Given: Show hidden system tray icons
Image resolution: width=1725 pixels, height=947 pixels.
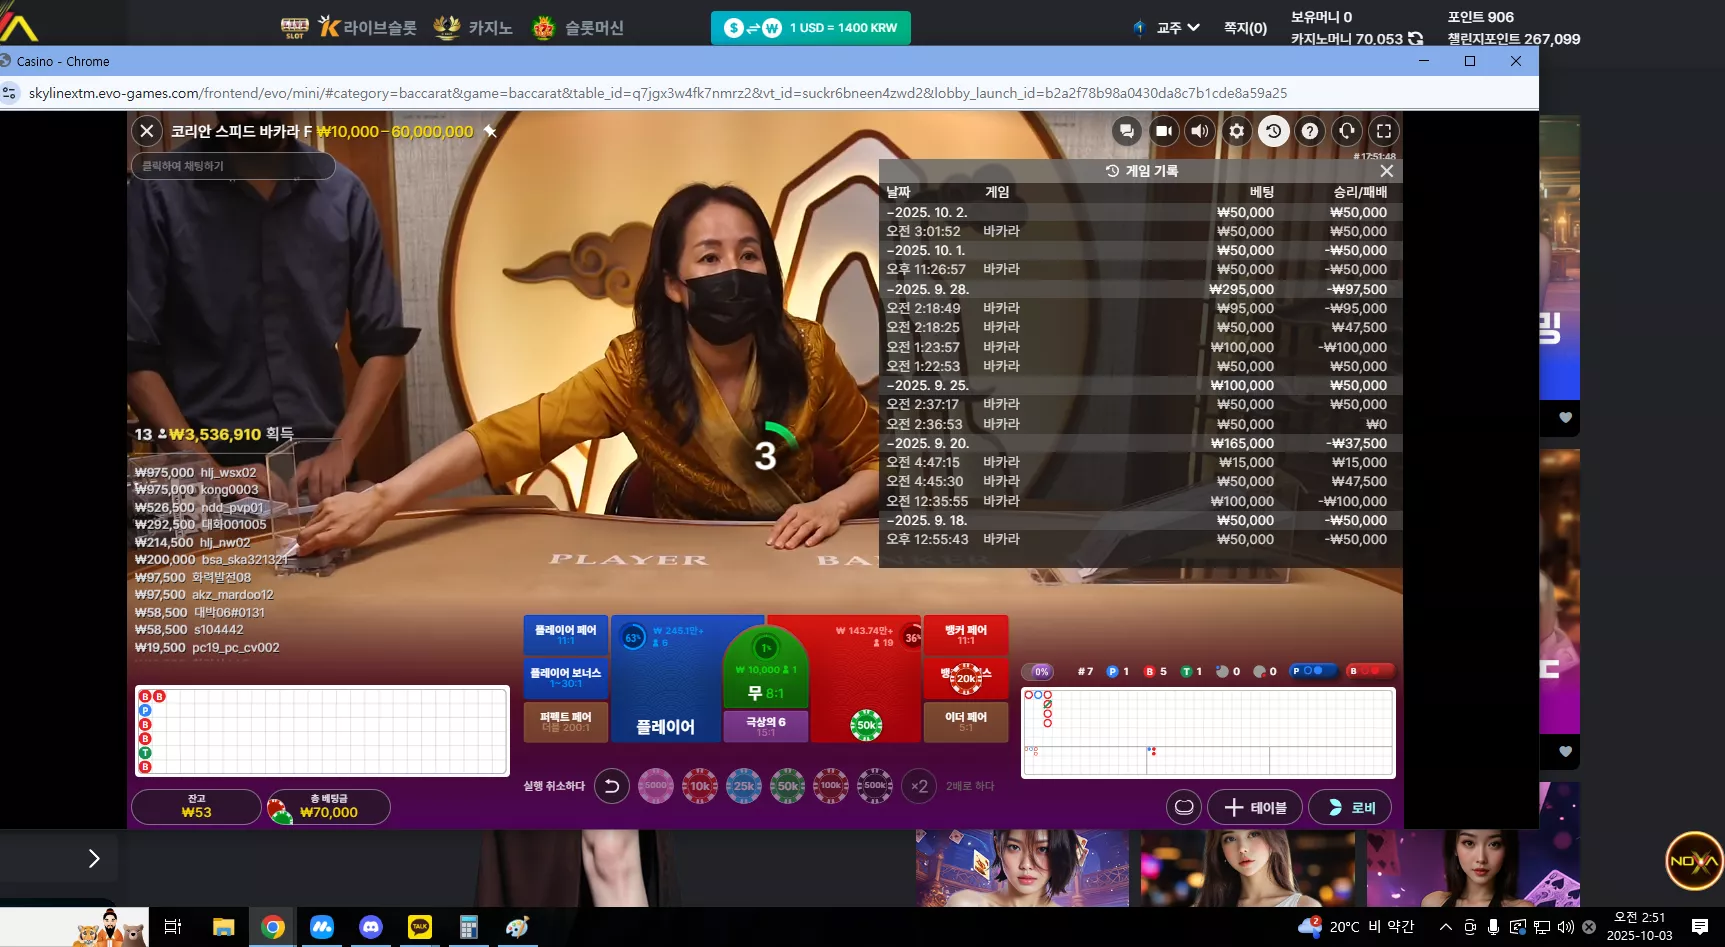Looking at the screenshot, I should click(x=1445, y=927).
